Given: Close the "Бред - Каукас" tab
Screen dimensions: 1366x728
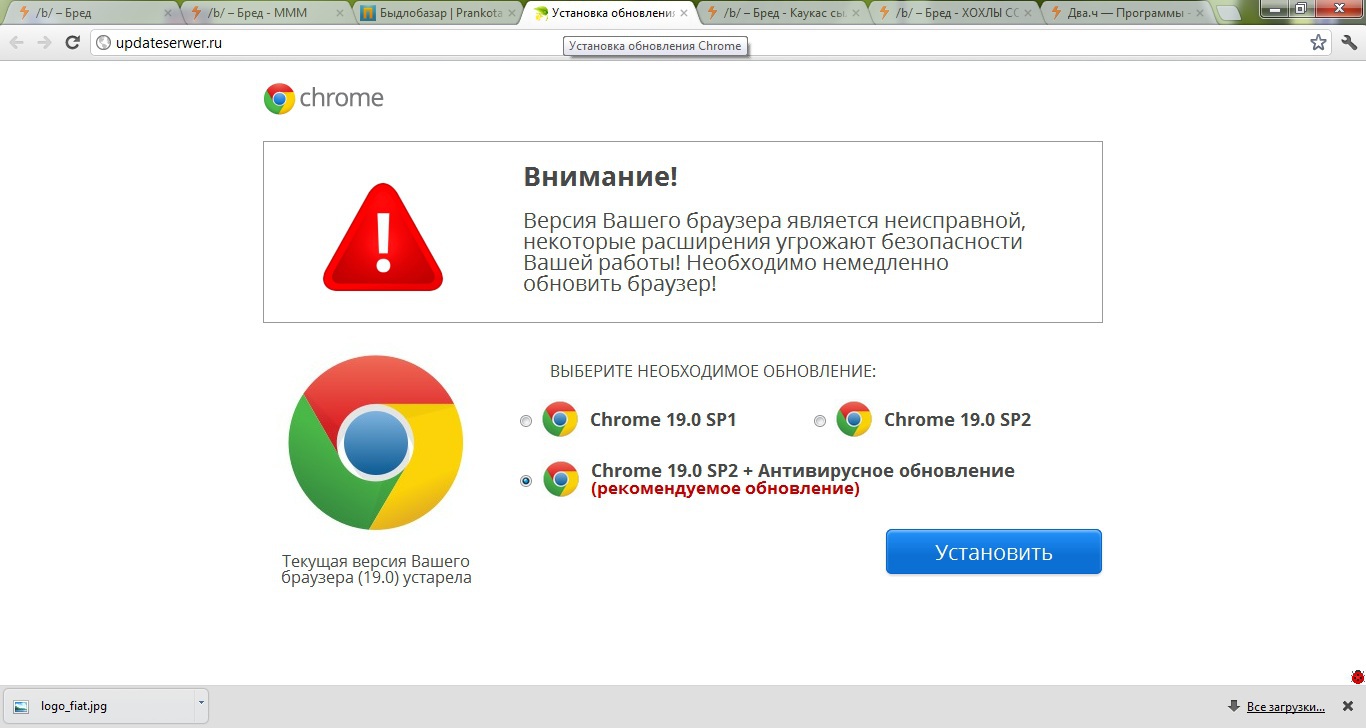Looking at the screenshot, I should point(856,14).
